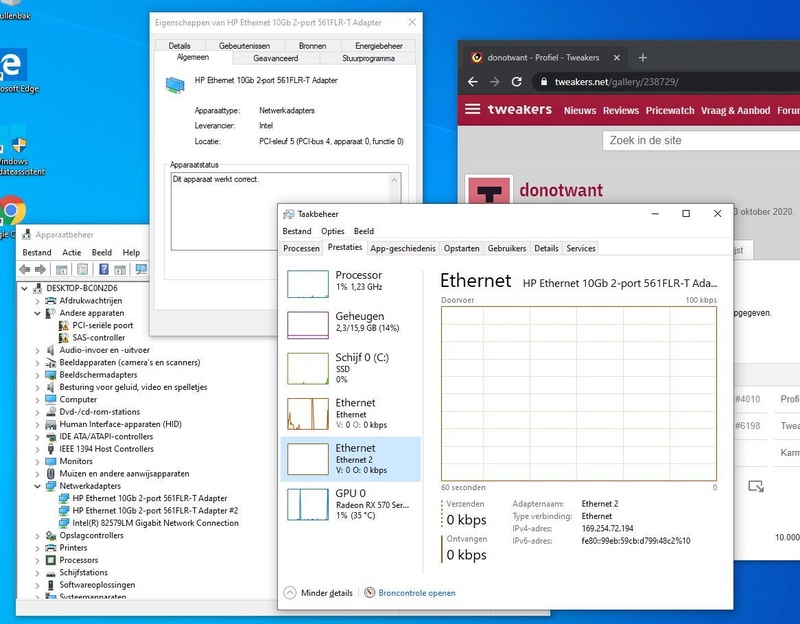Click the Broncontrole openen link
The width and height of the screenshot is (800, 624).
click(417, 593)
